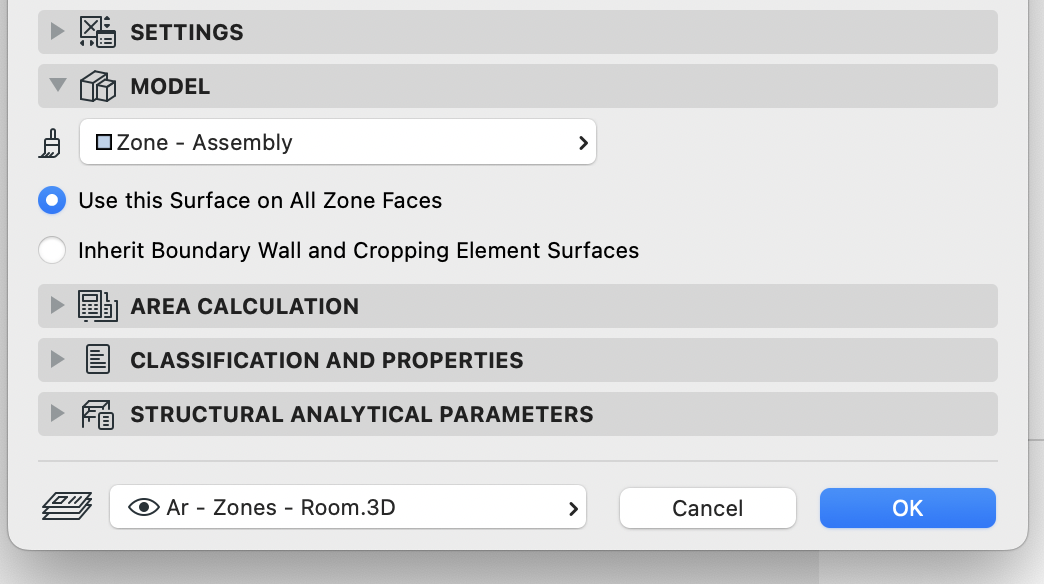The height and width of the screenshot is (584, 1044).
Task: Collapse the Model section
Action: point(57,86)
